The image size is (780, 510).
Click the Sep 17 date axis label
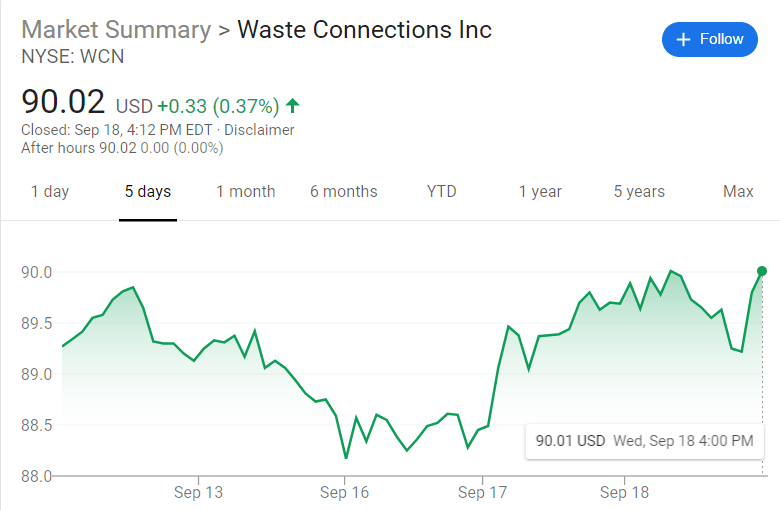tap(484, 493)
